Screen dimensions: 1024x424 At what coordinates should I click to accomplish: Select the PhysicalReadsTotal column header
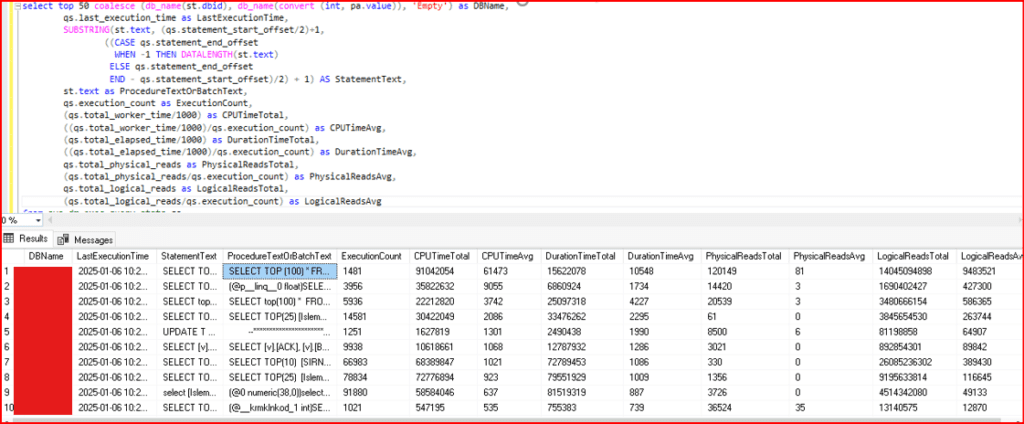(744, 257)
